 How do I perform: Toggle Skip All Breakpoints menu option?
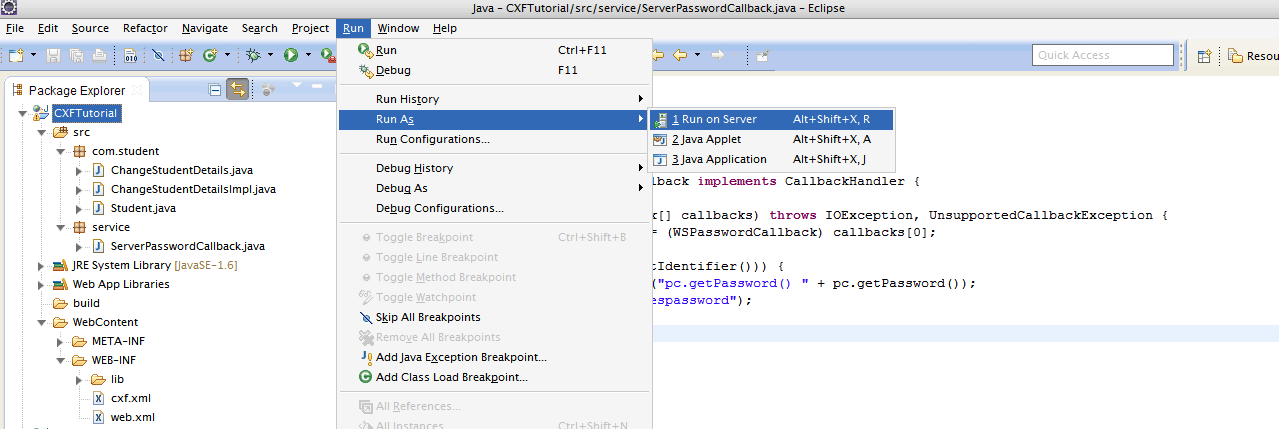click(x=427, y=317)
